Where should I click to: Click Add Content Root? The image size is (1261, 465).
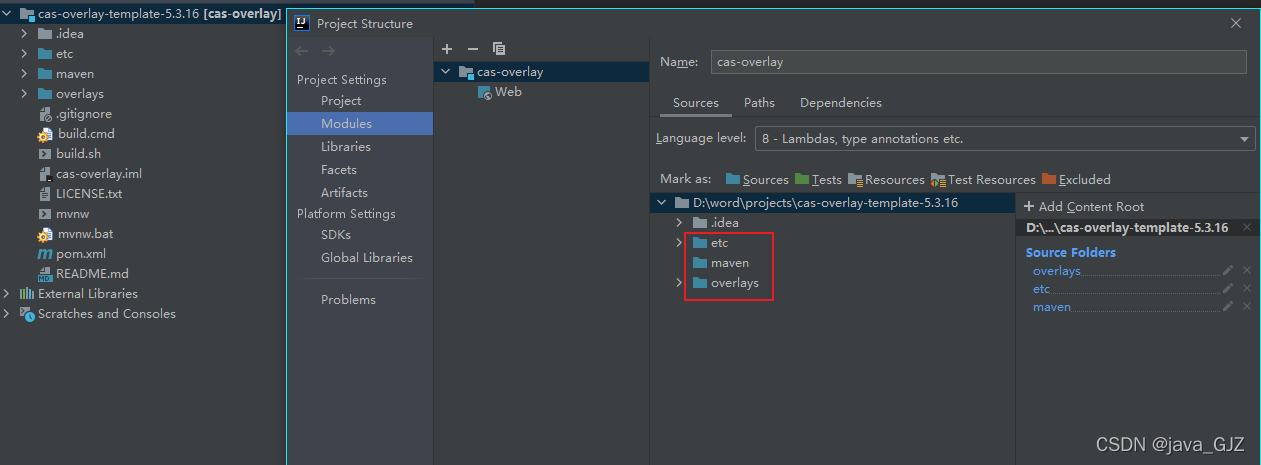(x=1083, y=206)
